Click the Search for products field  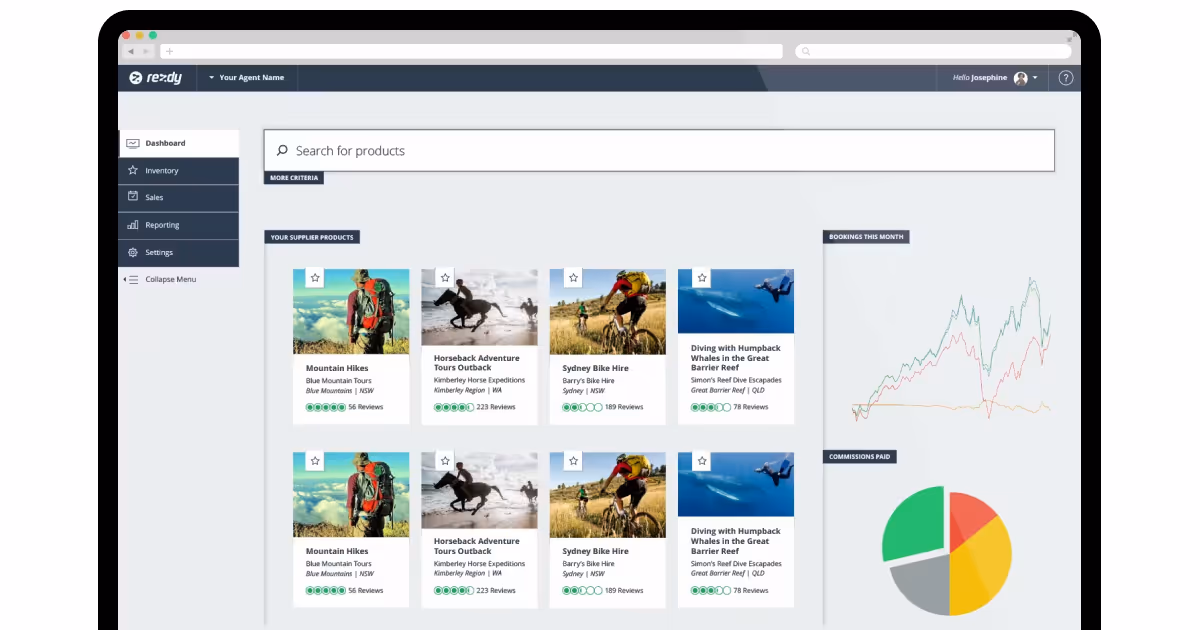click(659, 151)
